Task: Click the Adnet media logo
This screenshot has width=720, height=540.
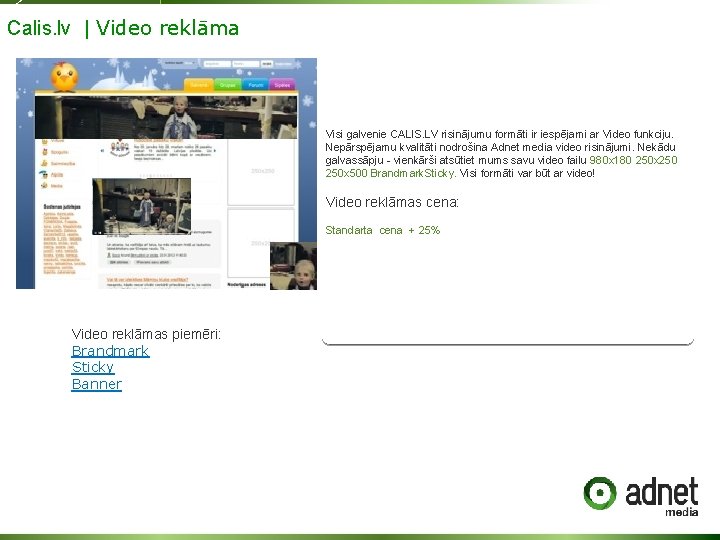Action: pyautogui.click(x=641, y=496)
